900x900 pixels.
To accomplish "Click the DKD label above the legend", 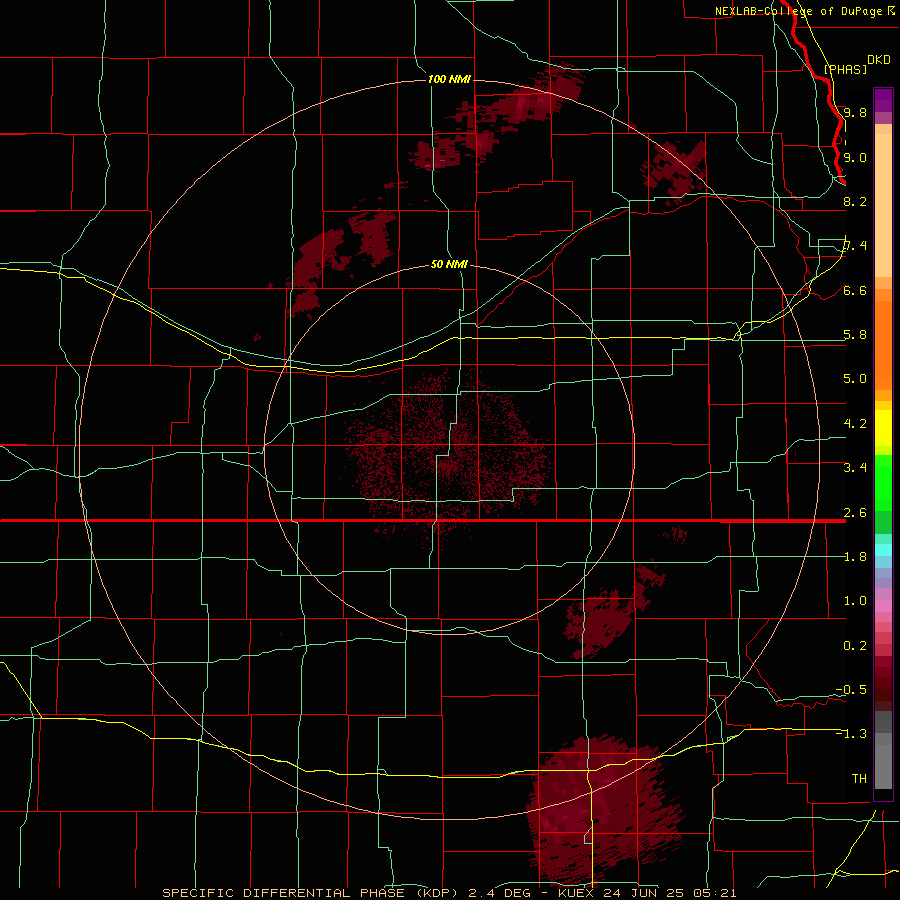I will point(878,60).
